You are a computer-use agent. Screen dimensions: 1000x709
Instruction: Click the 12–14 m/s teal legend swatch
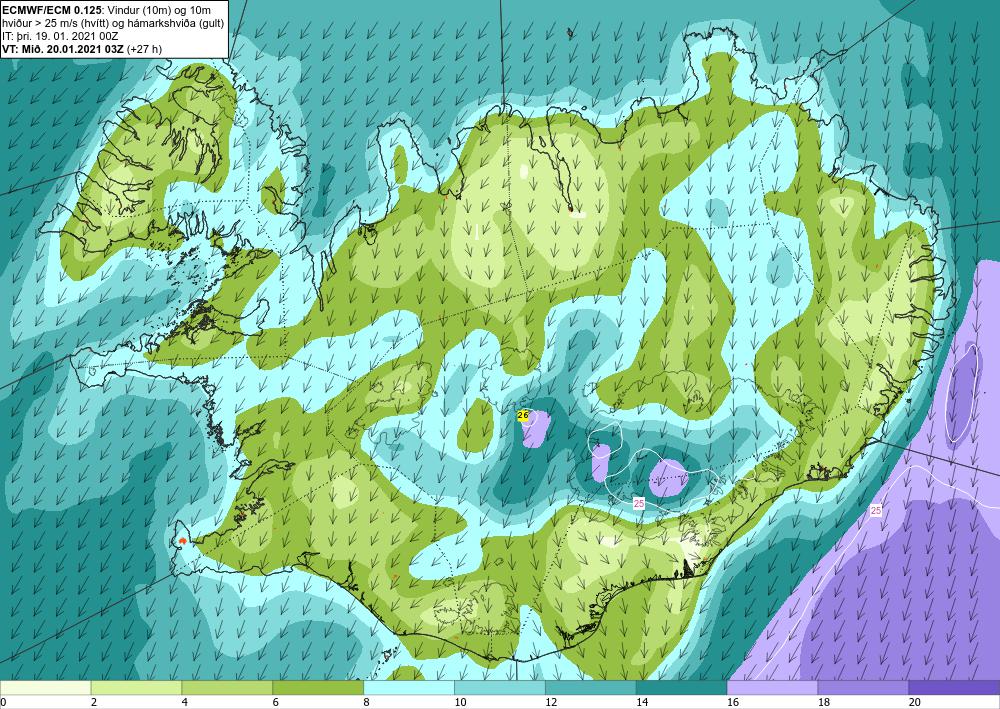pos(591,687)
